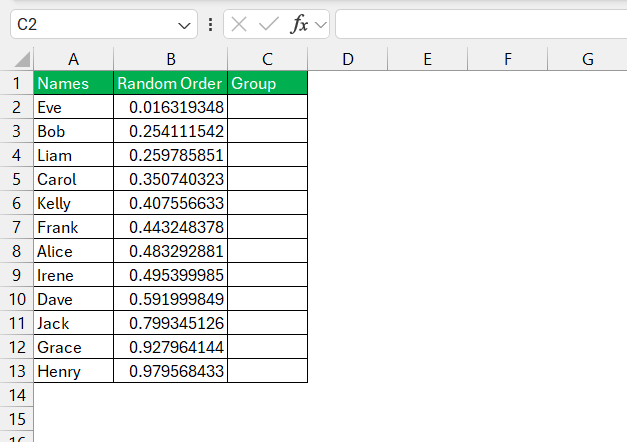Select row 2 header
This screenshot has width=627, height=442.
(x=16, y=107)
